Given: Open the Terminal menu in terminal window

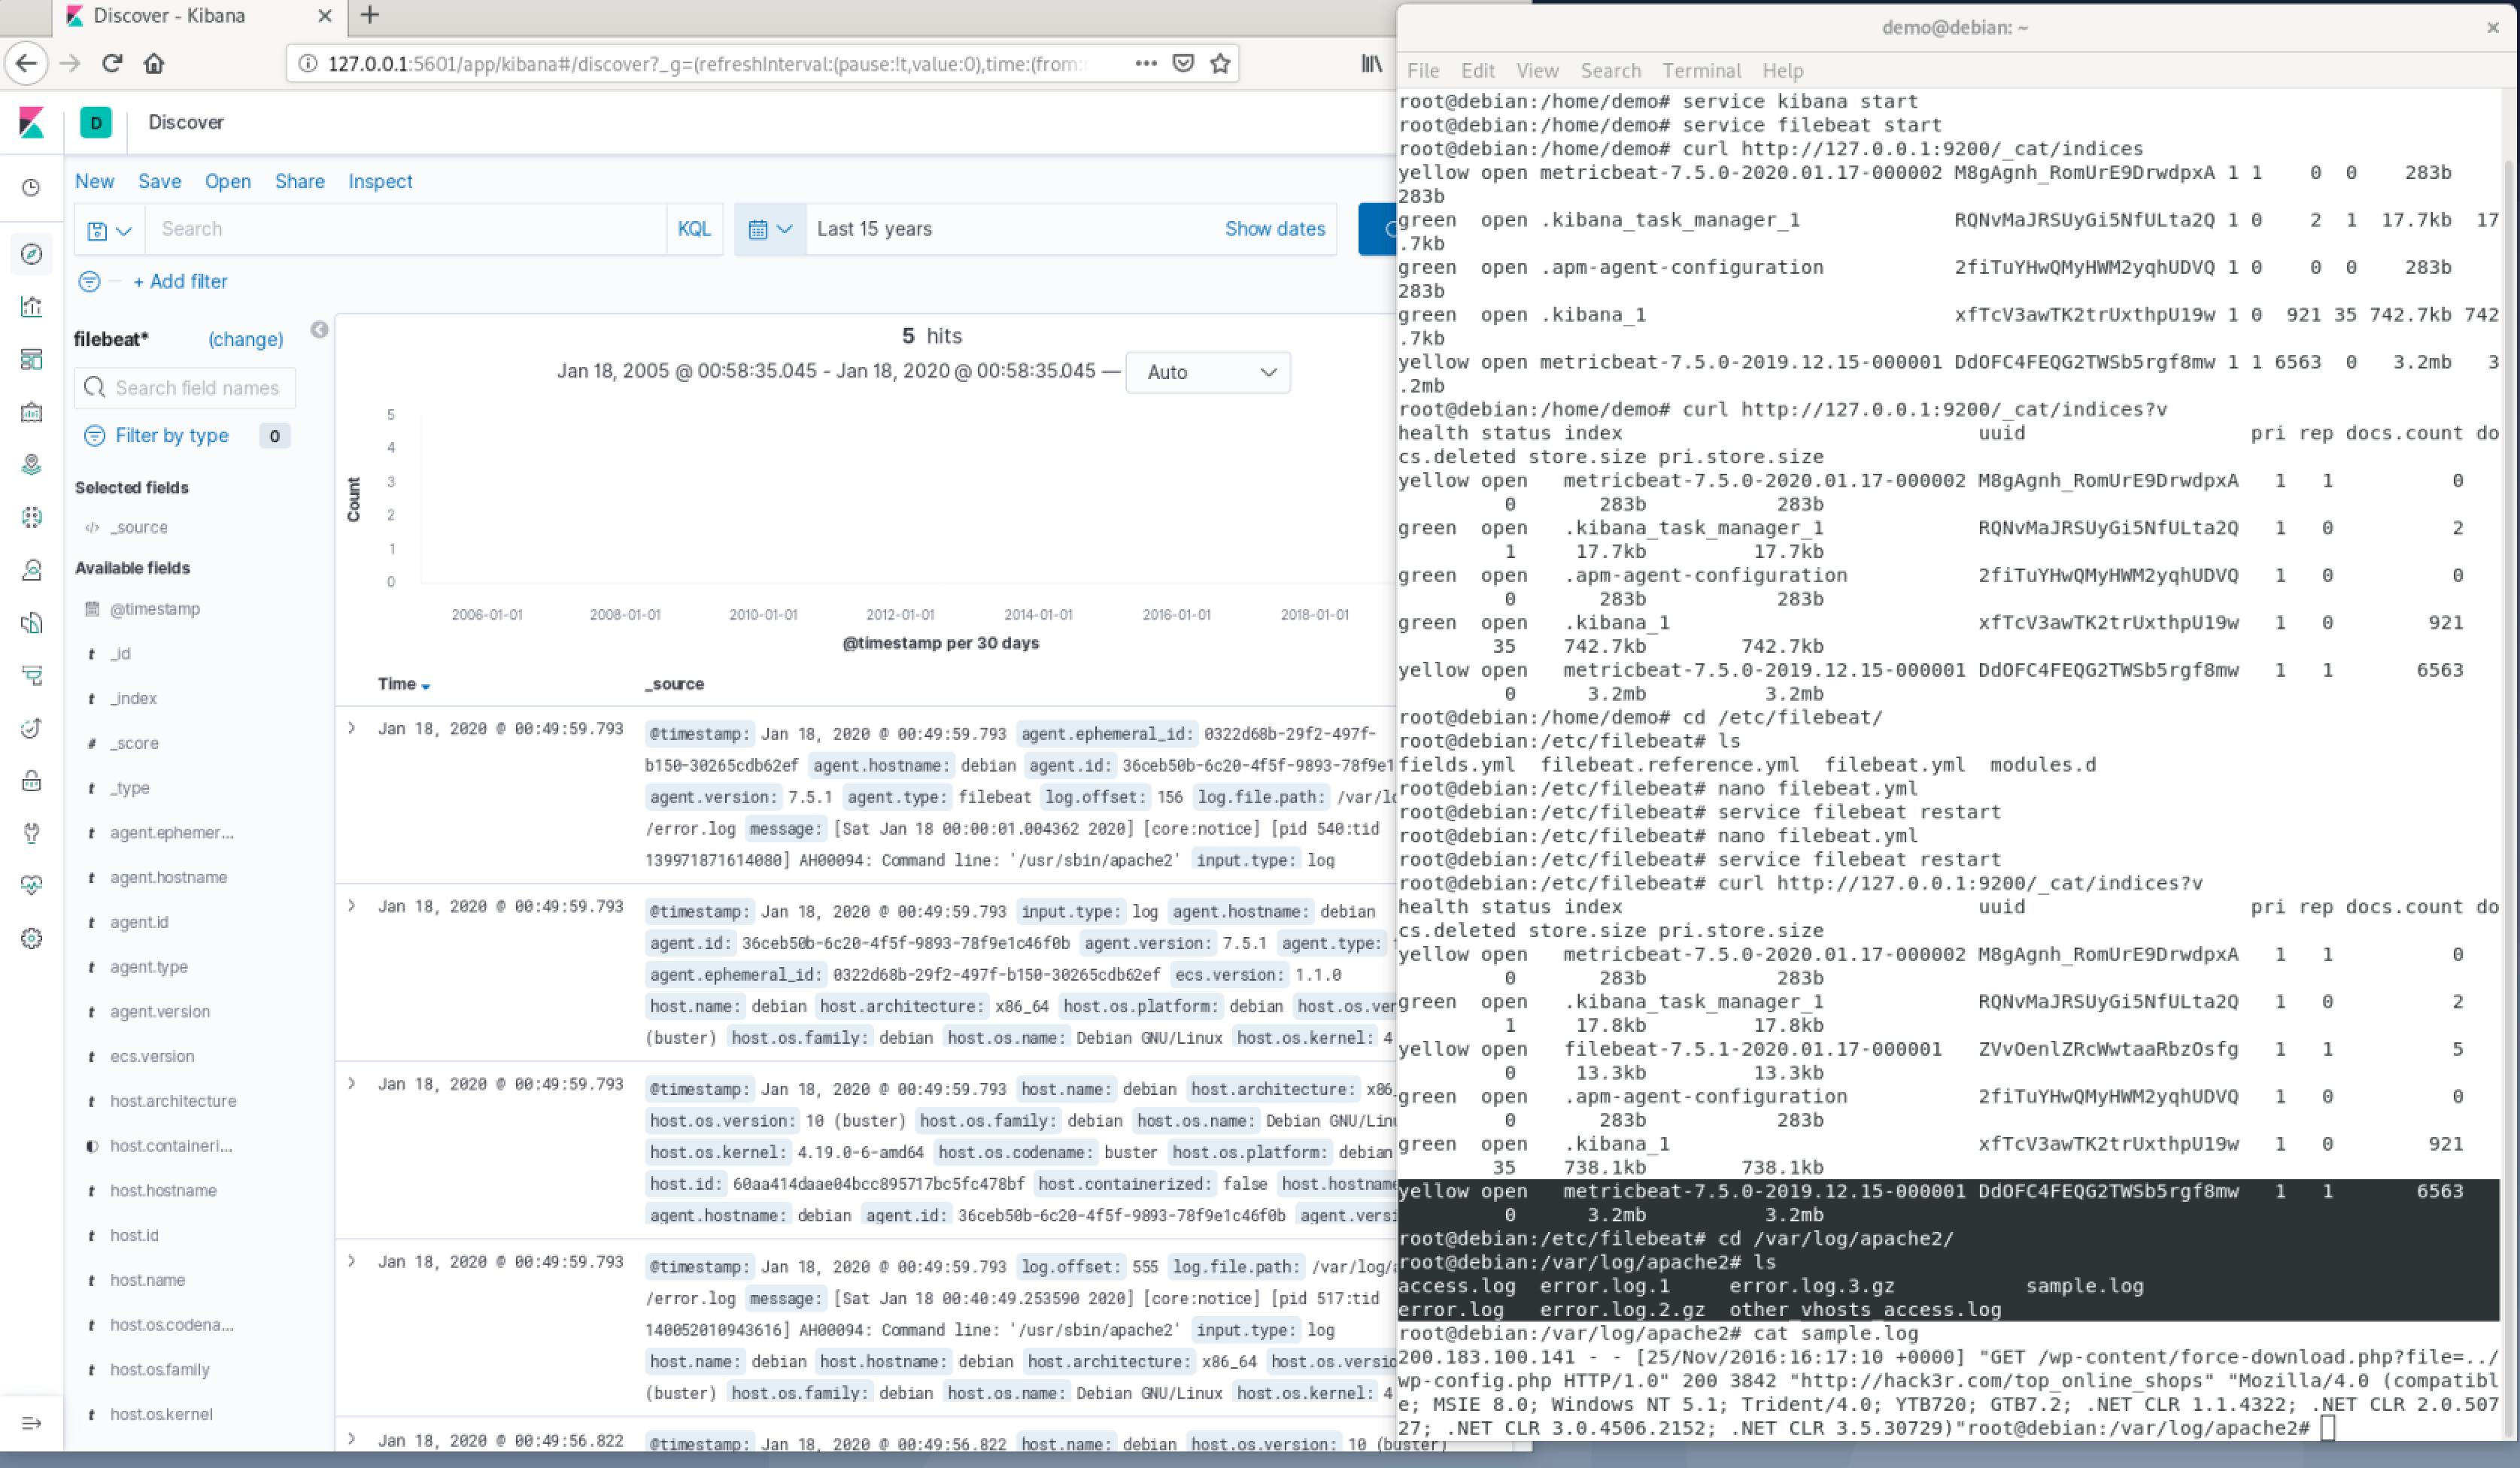Looking at the screenshot, I should pyautogui.click(x=1700, y=71).
